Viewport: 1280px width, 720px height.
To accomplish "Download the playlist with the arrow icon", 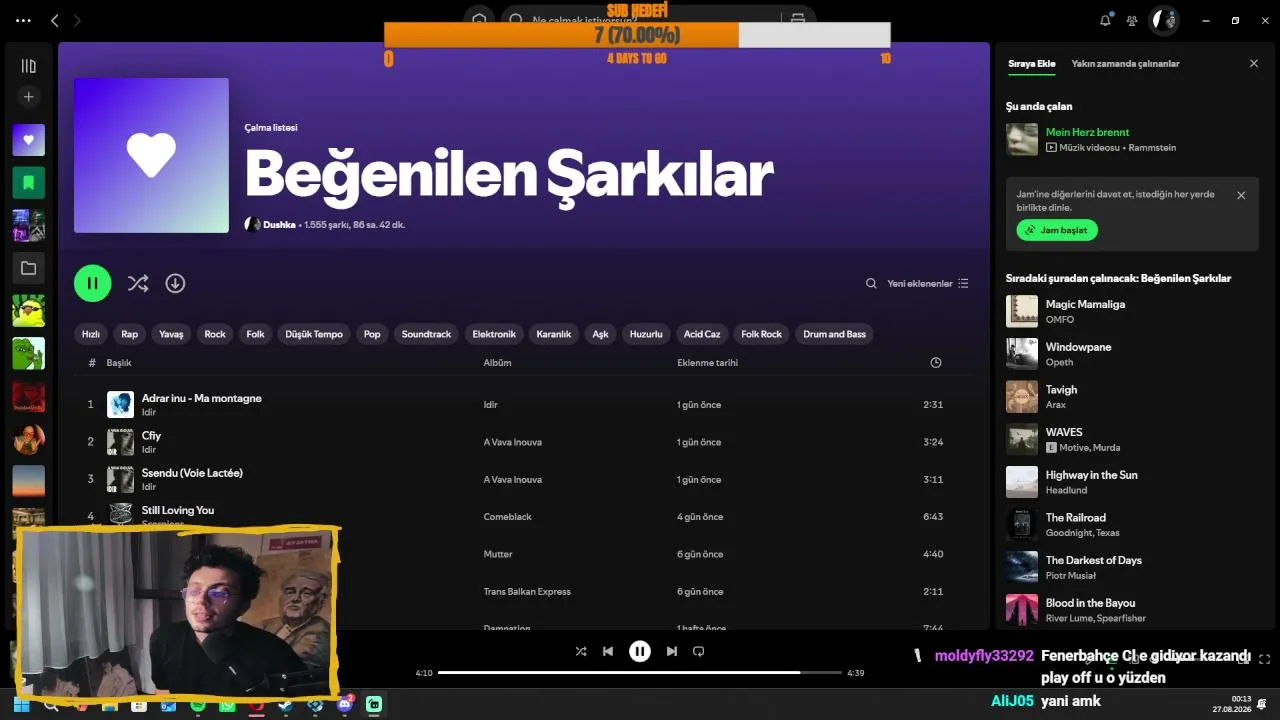I will tap(175, 283).
